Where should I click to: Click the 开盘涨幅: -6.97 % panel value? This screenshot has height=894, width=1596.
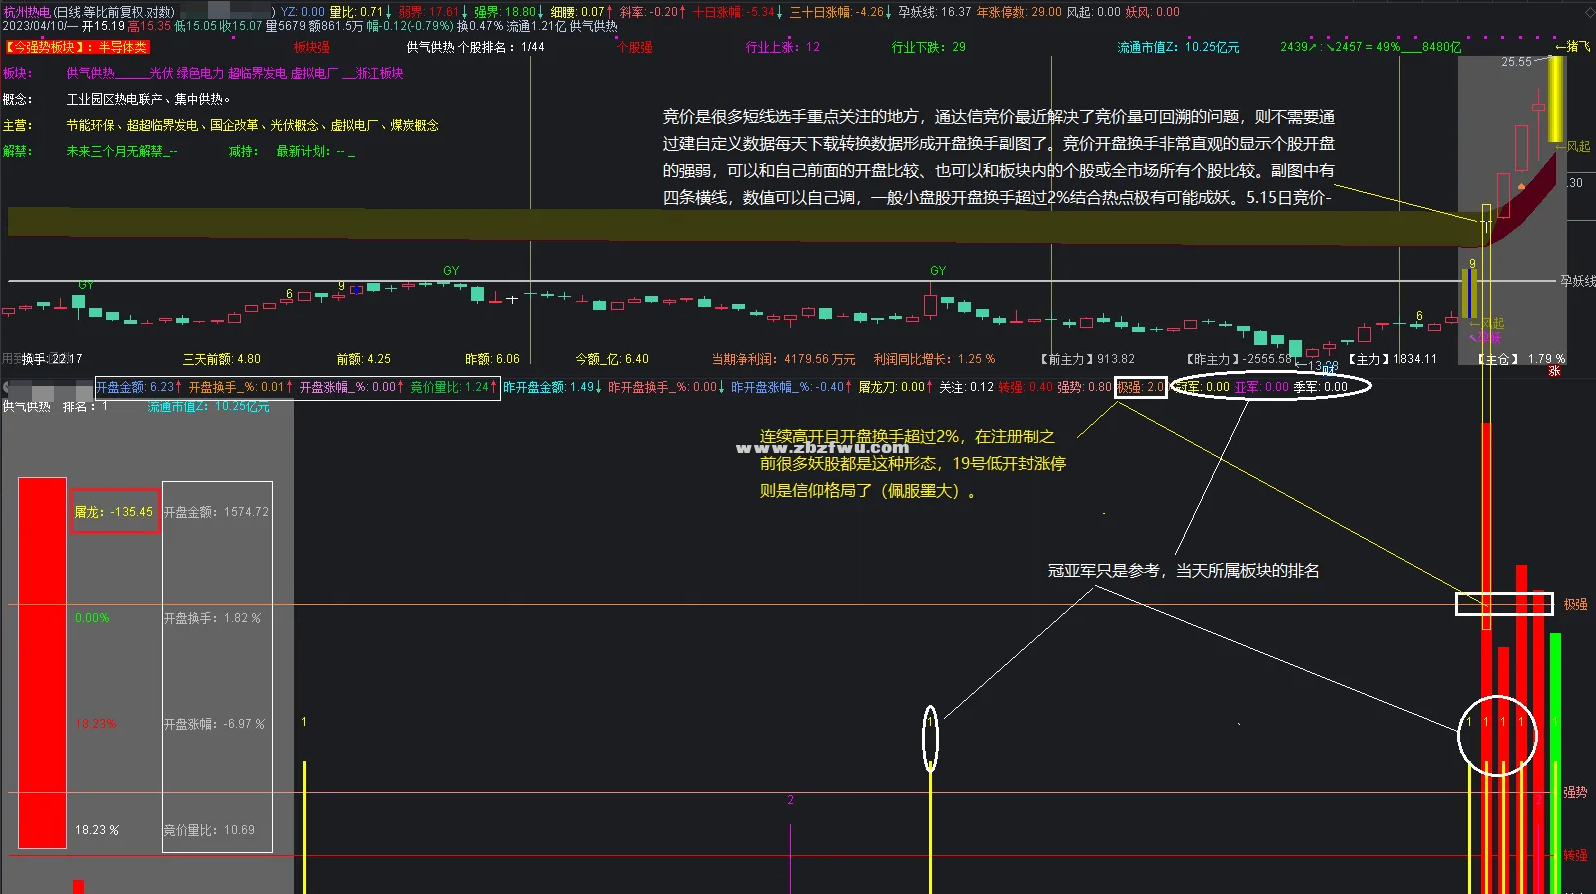[x=214, y=724]
